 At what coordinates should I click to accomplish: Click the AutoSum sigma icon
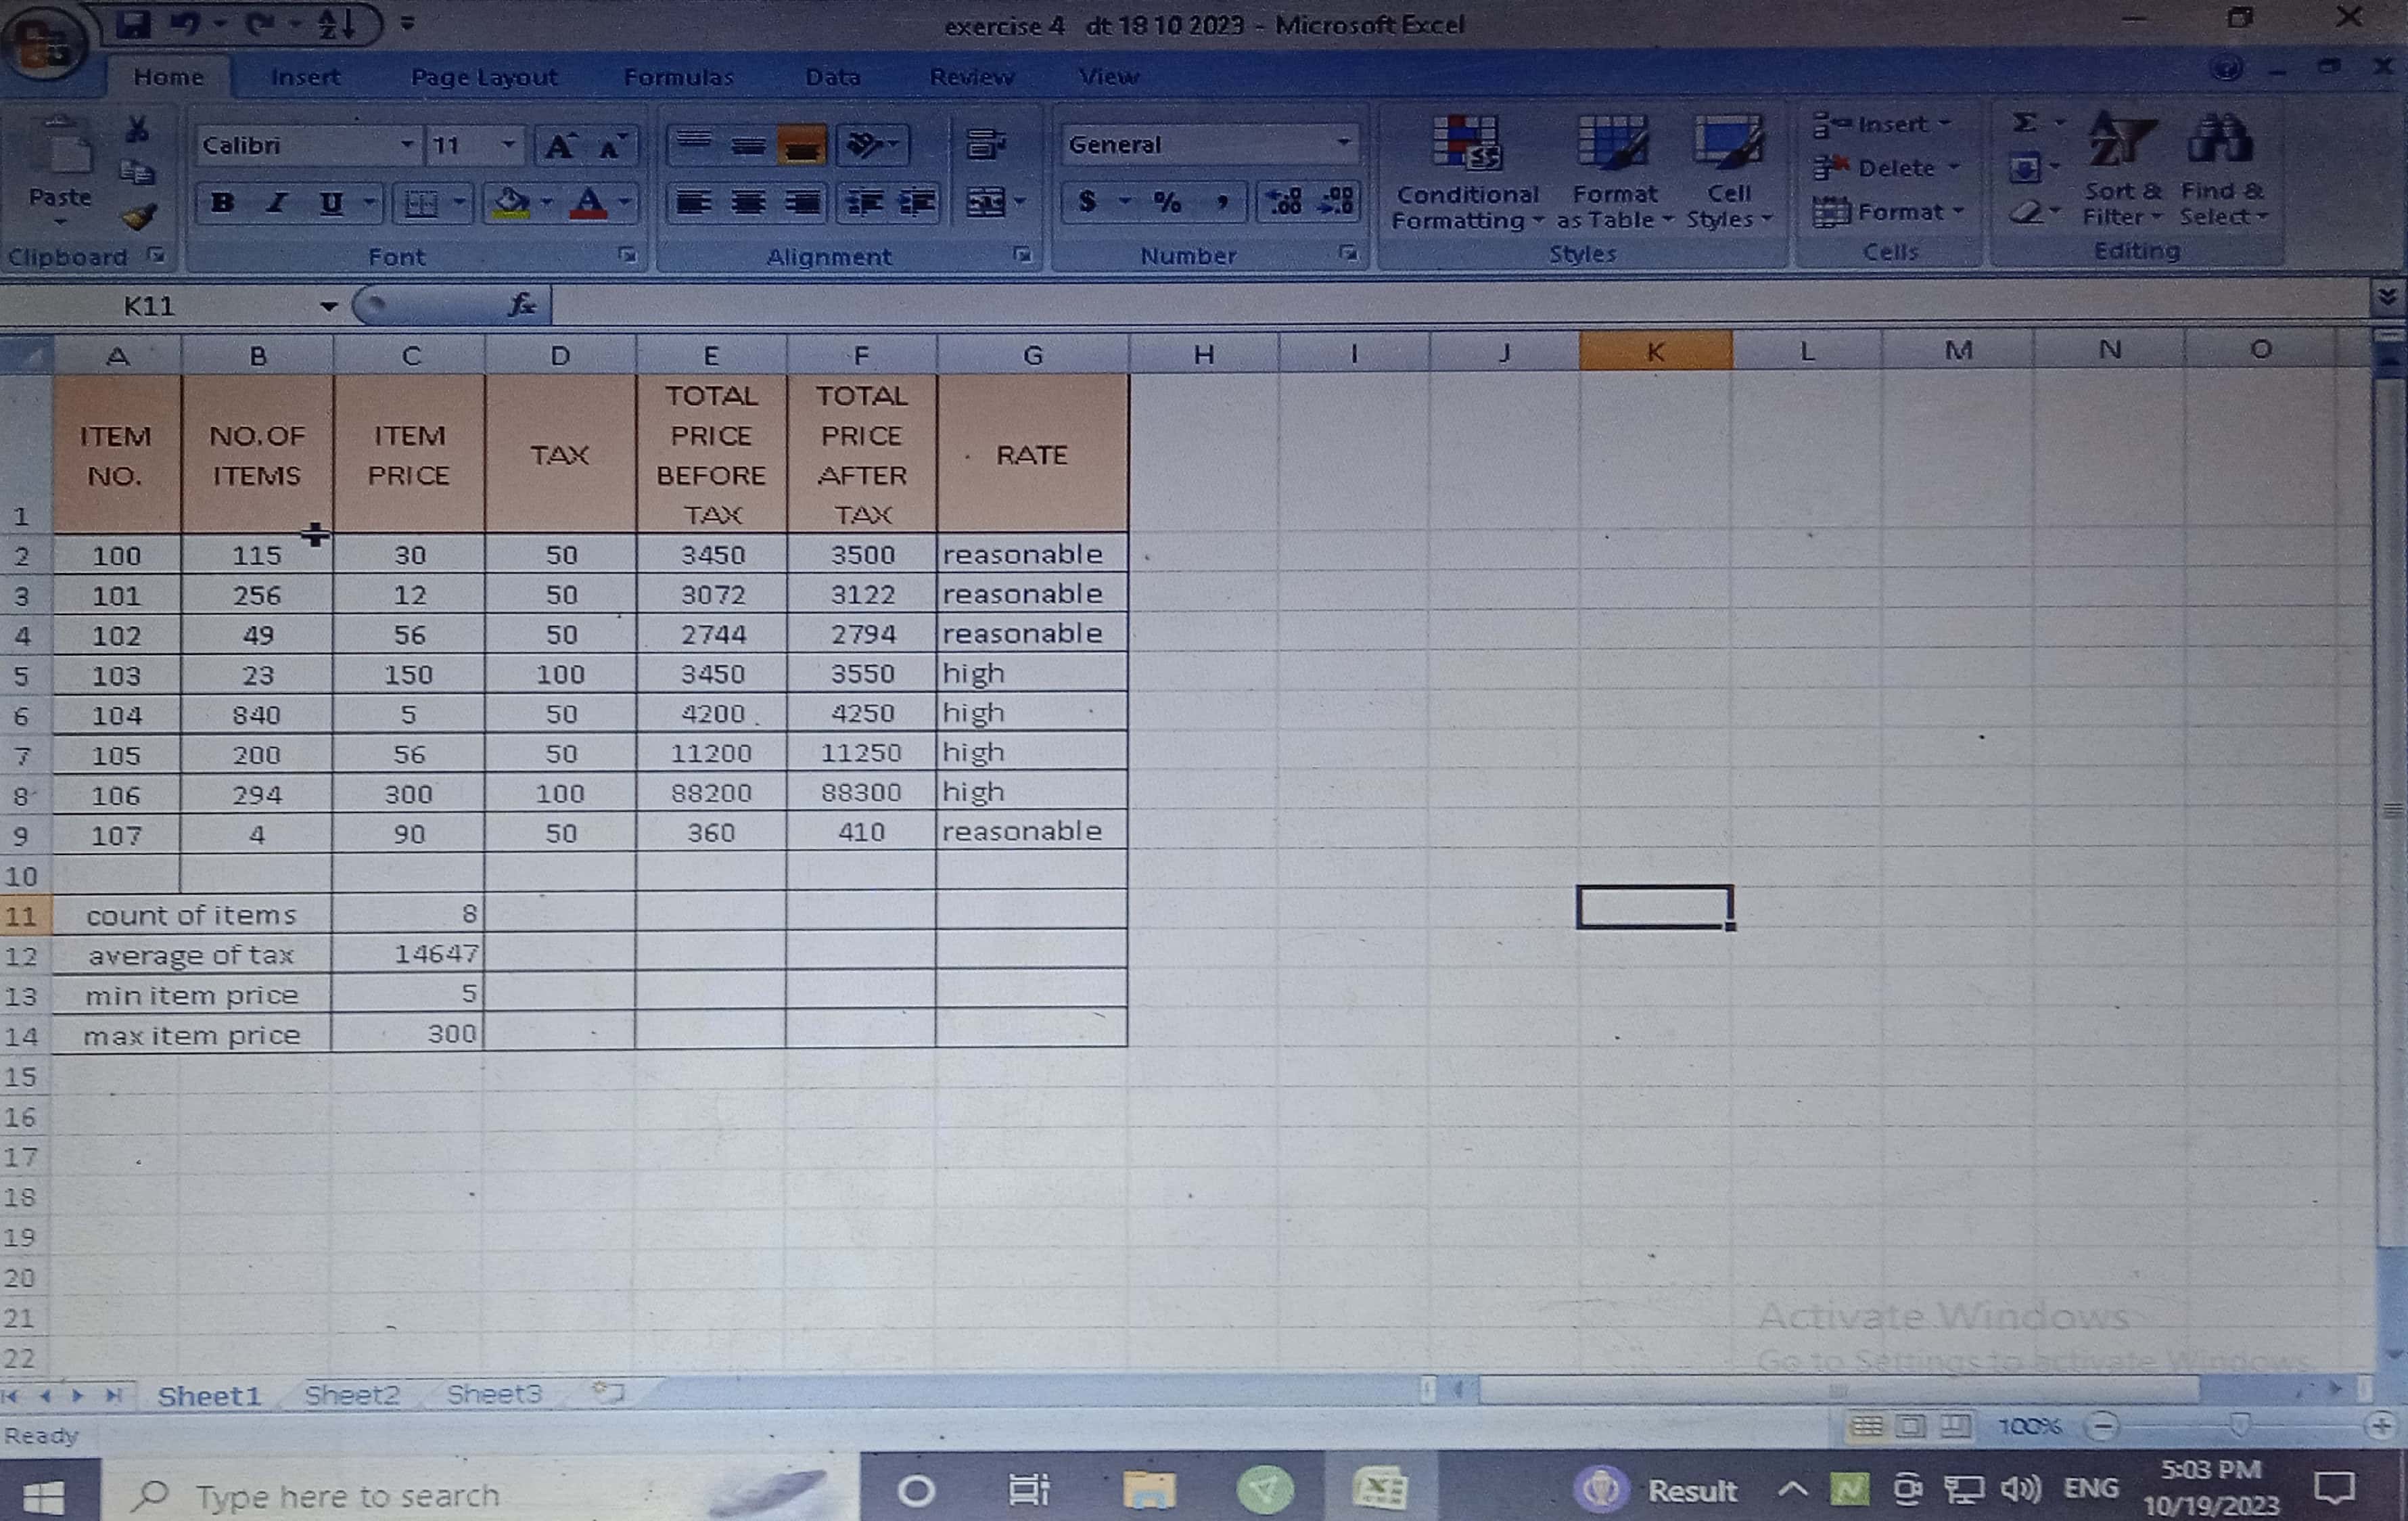2024,123
